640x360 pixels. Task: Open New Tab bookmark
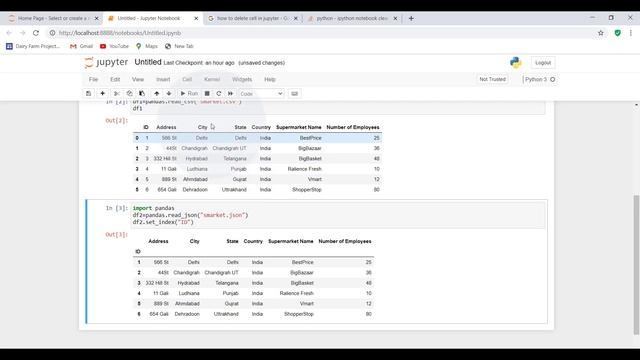[179, 46]
